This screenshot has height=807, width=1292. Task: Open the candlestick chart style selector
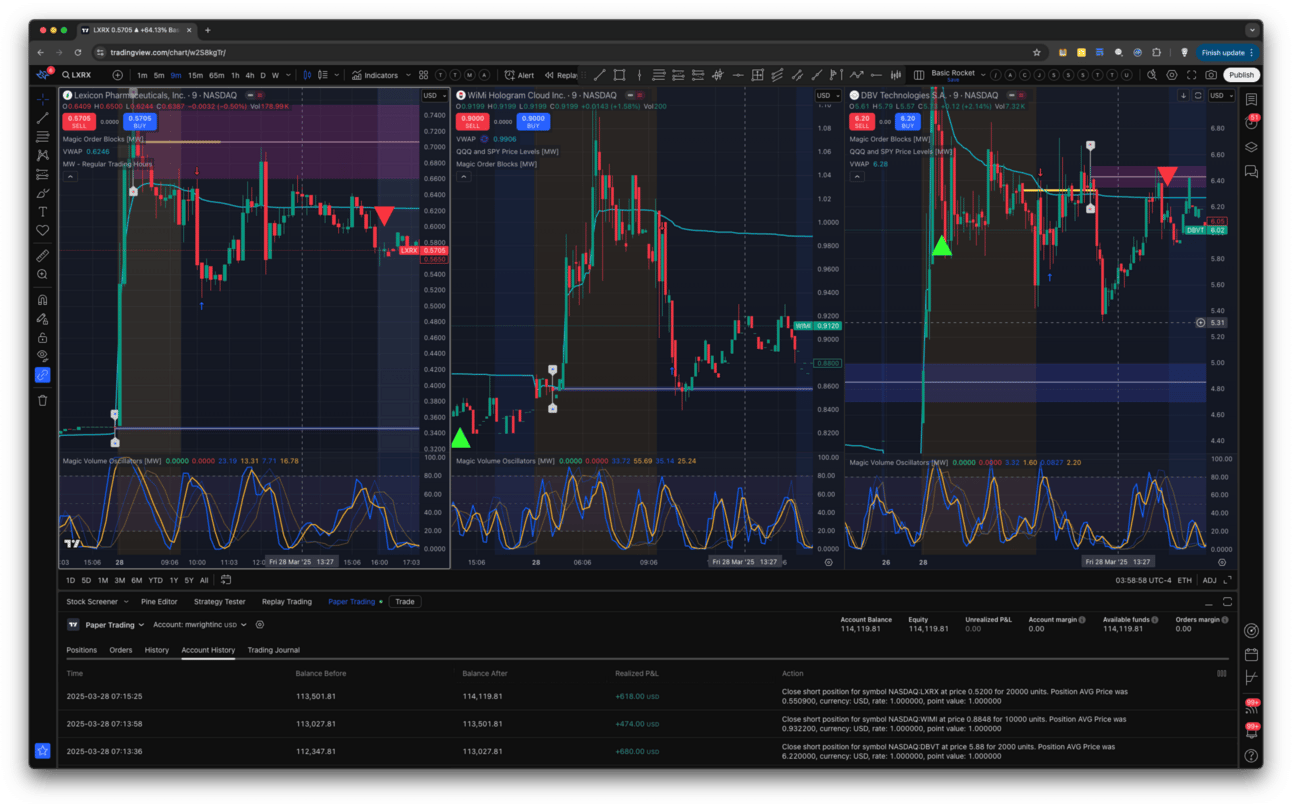pyautogui.click(x=307, y=75)
